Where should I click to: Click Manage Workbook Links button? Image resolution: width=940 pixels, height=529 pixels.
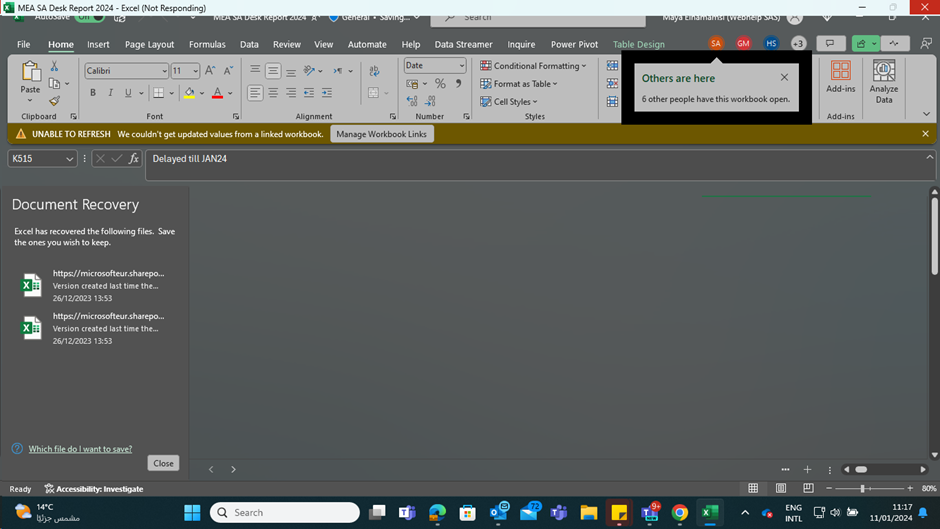(381, 134)
